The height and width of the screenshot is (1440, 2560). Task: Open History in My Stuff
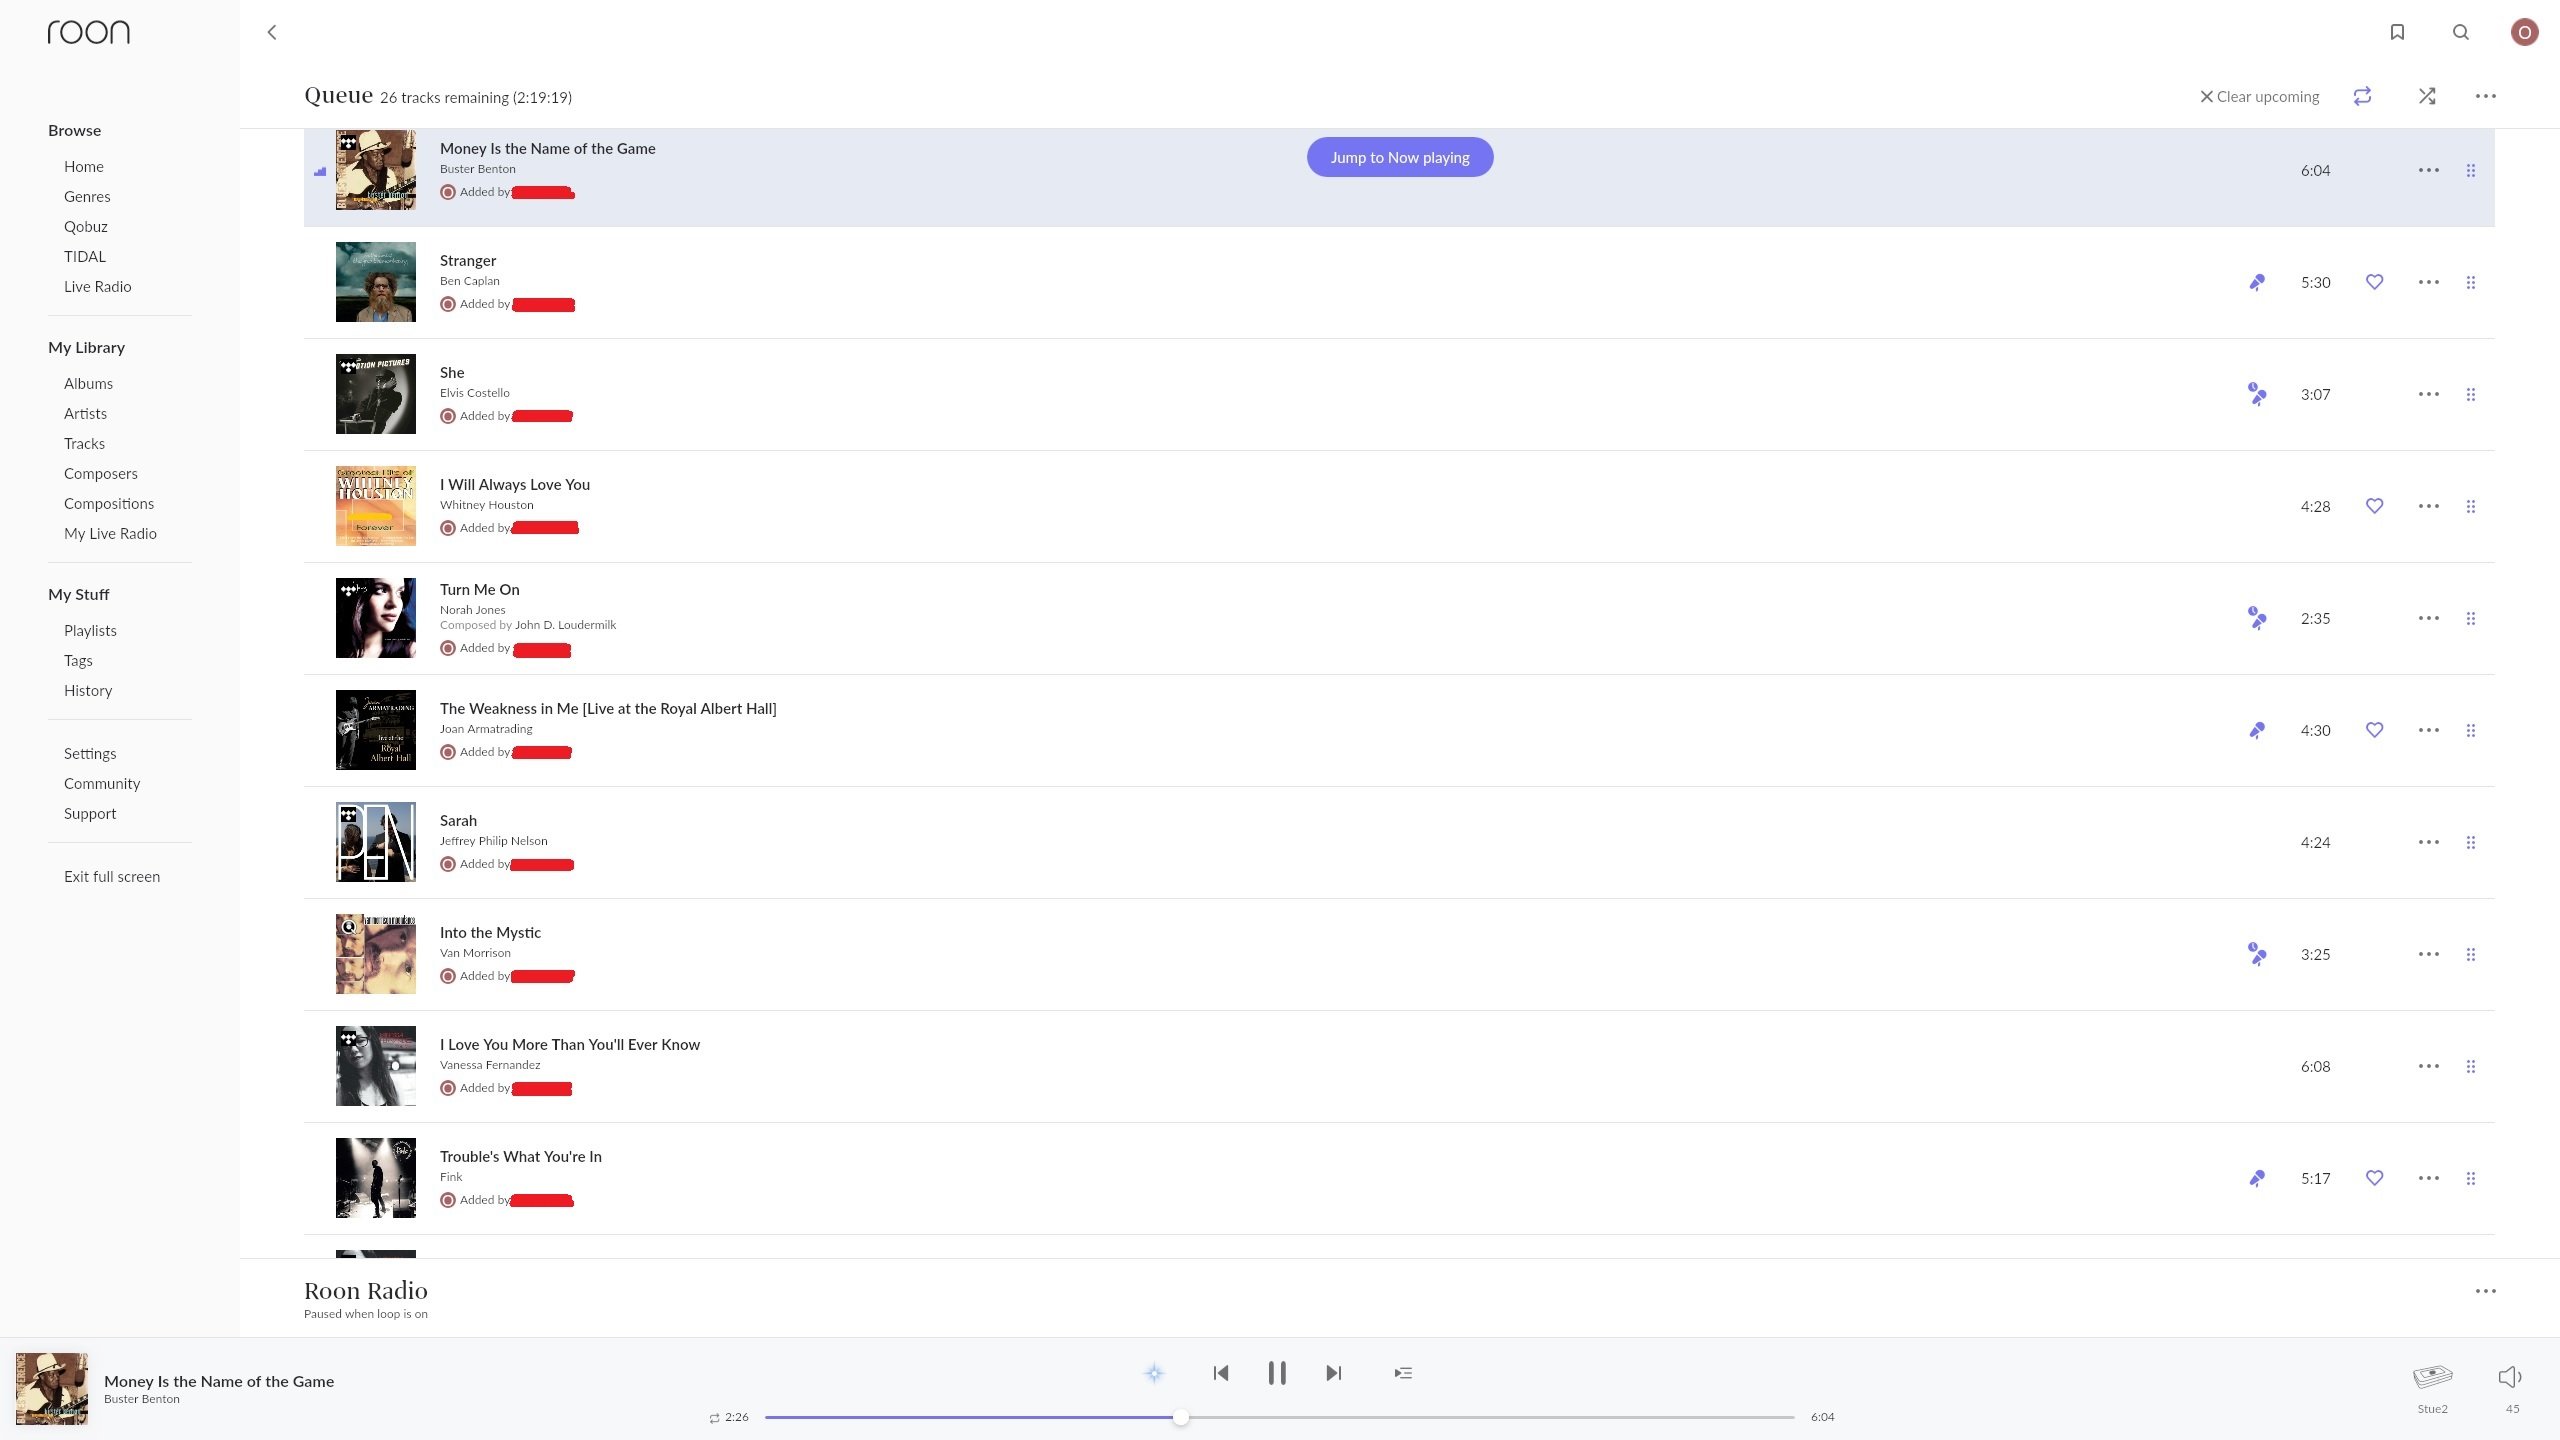(88, 691)
